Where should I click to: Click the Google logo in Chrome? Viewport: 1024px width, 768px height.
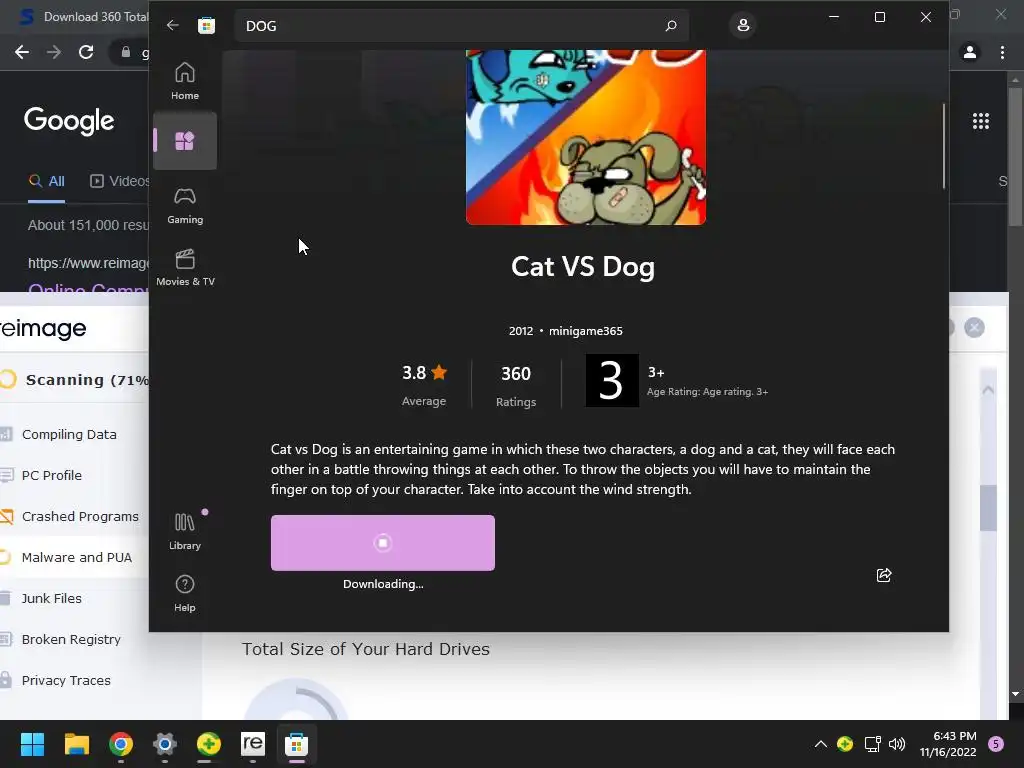[69, 121]
